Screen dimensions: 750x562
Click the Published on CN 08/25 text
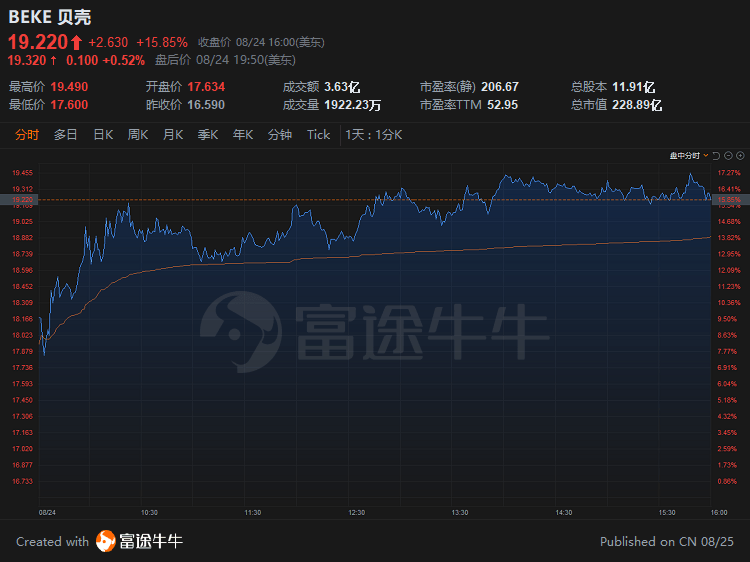click(x=667, y=541)
